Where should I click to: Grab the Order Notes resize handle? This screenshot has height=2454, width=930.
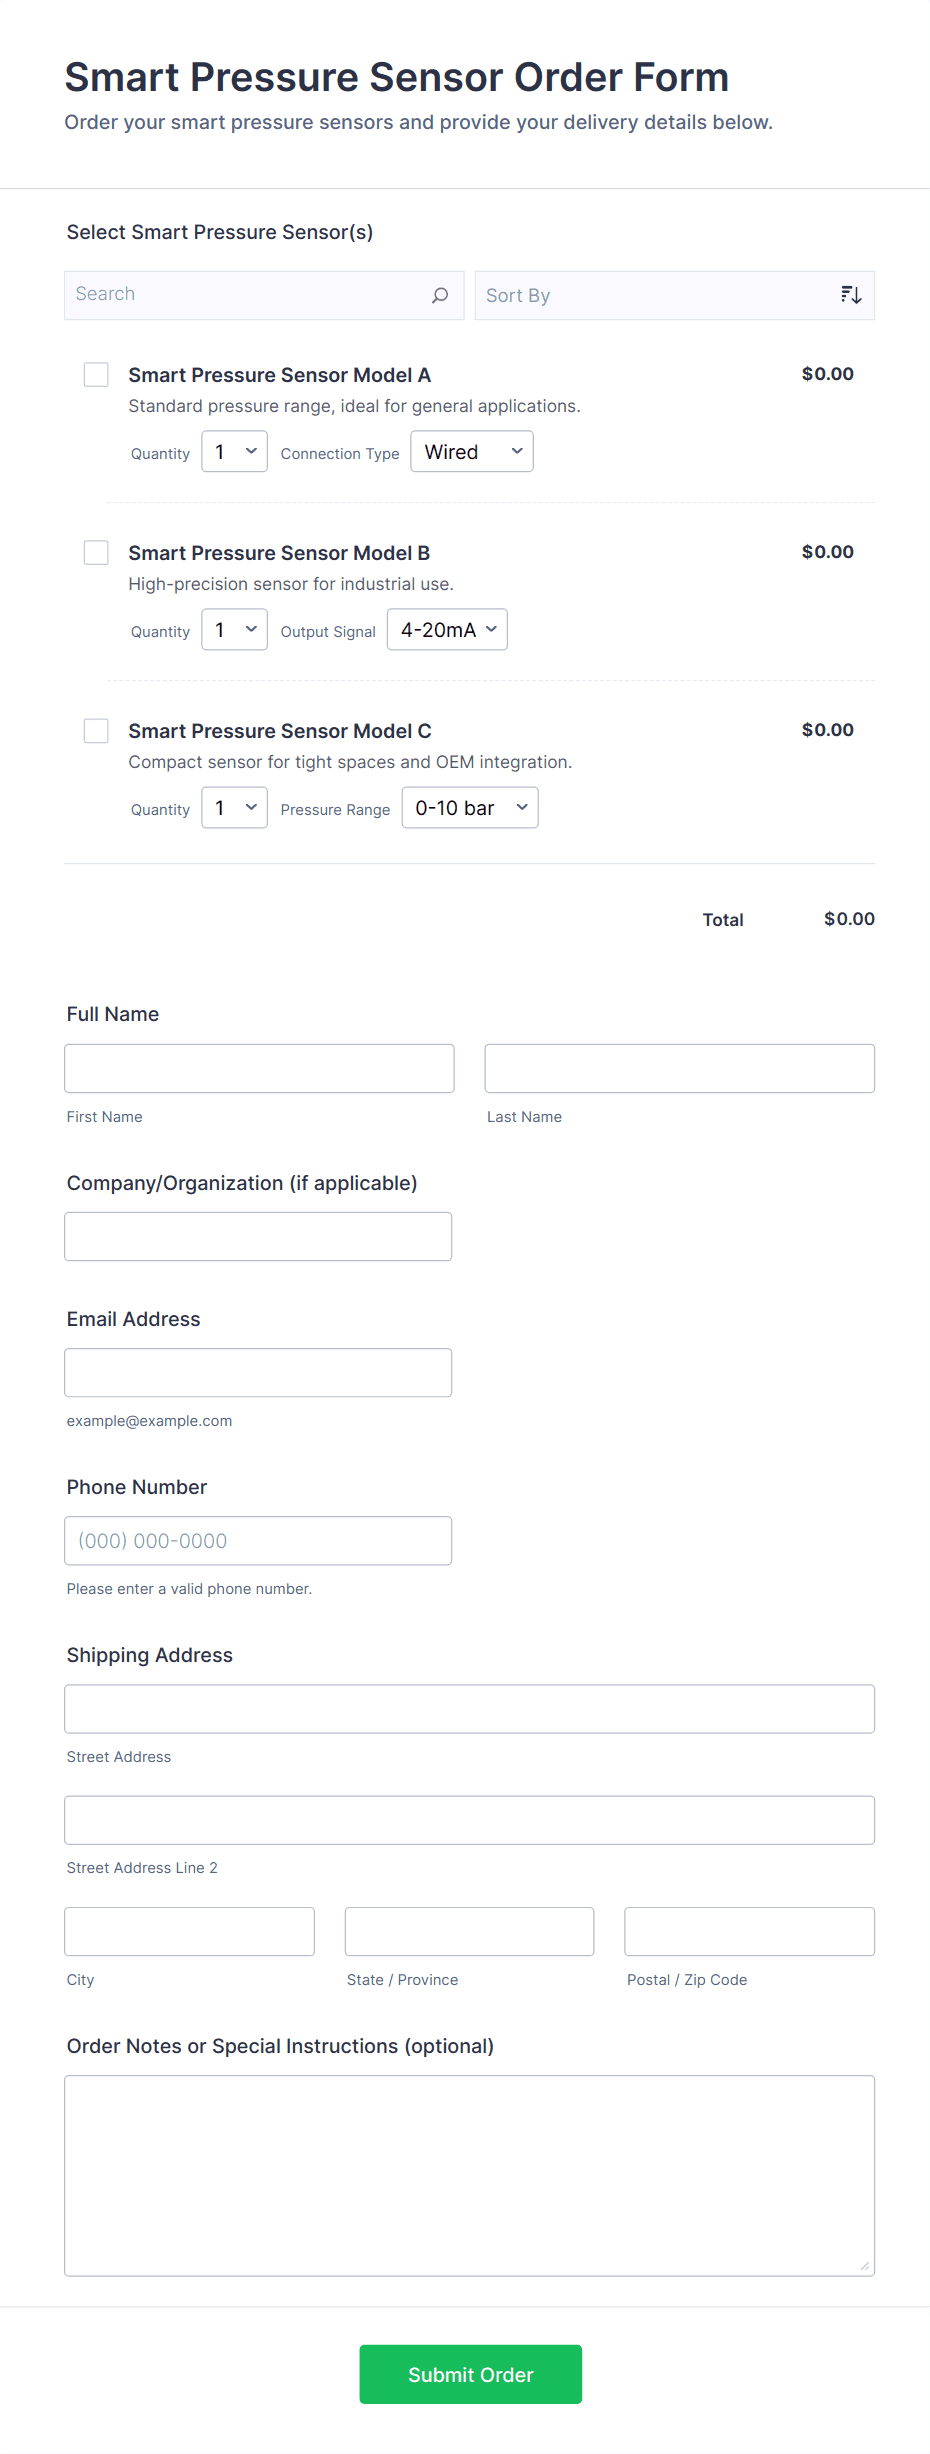pyautogui.click(x=865, y=2266)
